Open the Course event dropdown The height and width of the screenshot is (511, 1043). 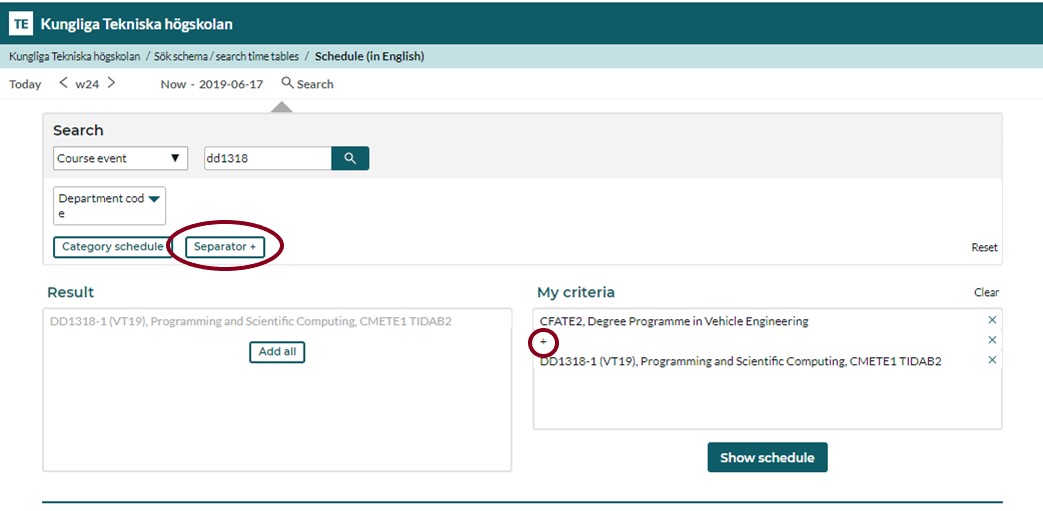(120, 158)
